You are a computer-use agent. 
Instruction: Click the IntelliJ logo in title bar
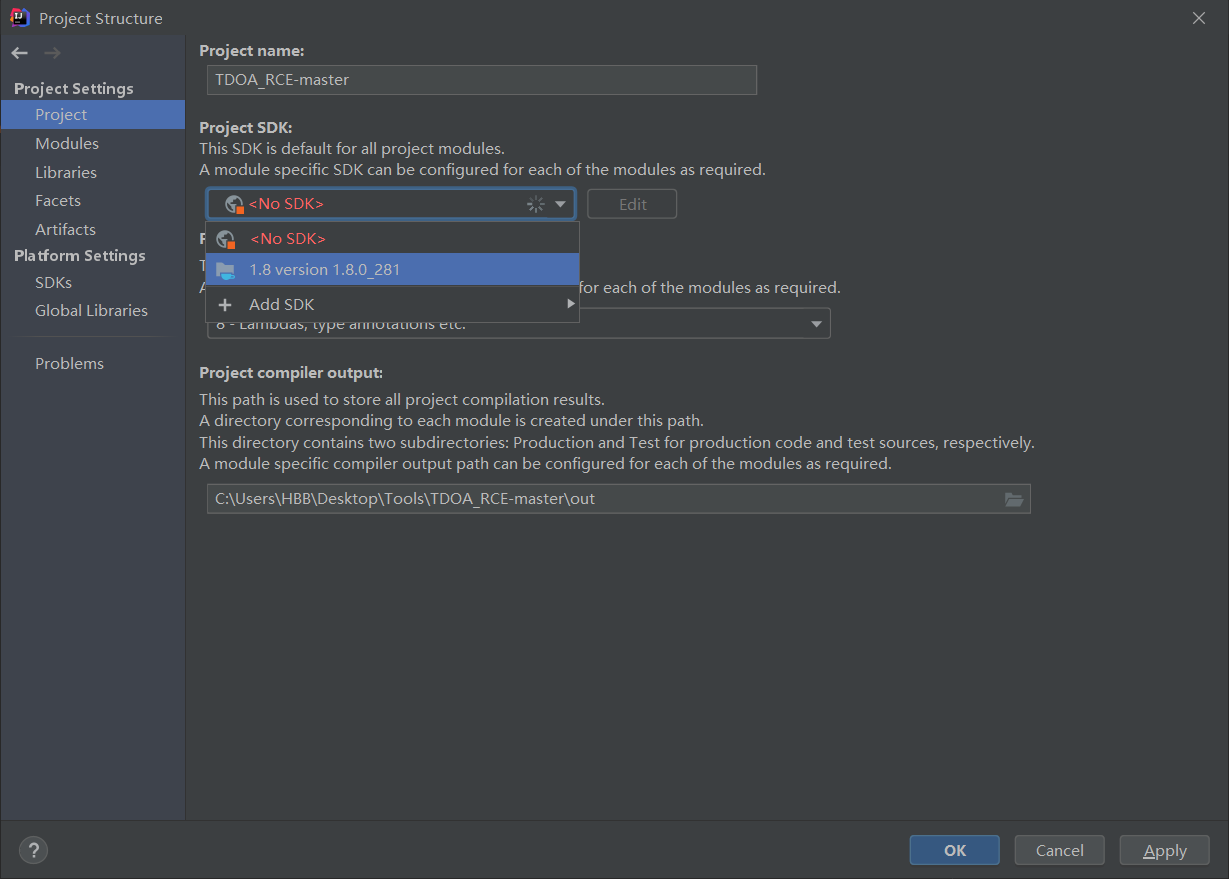click(20, 17)
